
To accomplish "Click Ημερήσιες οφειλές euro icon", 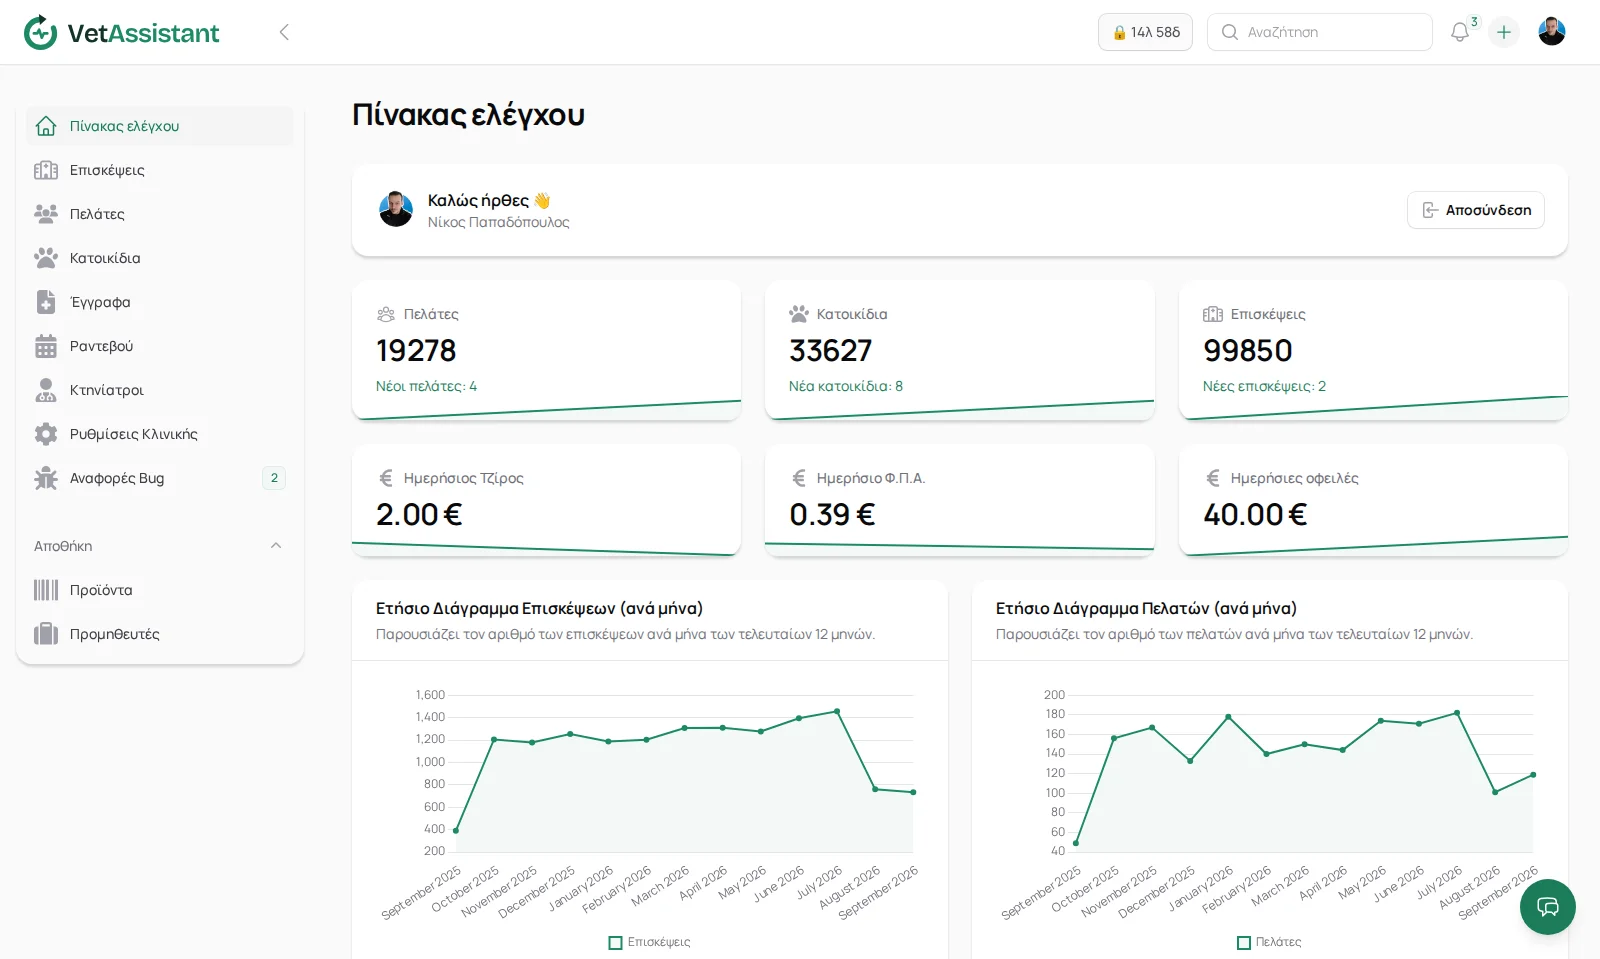I will 1213,478.
